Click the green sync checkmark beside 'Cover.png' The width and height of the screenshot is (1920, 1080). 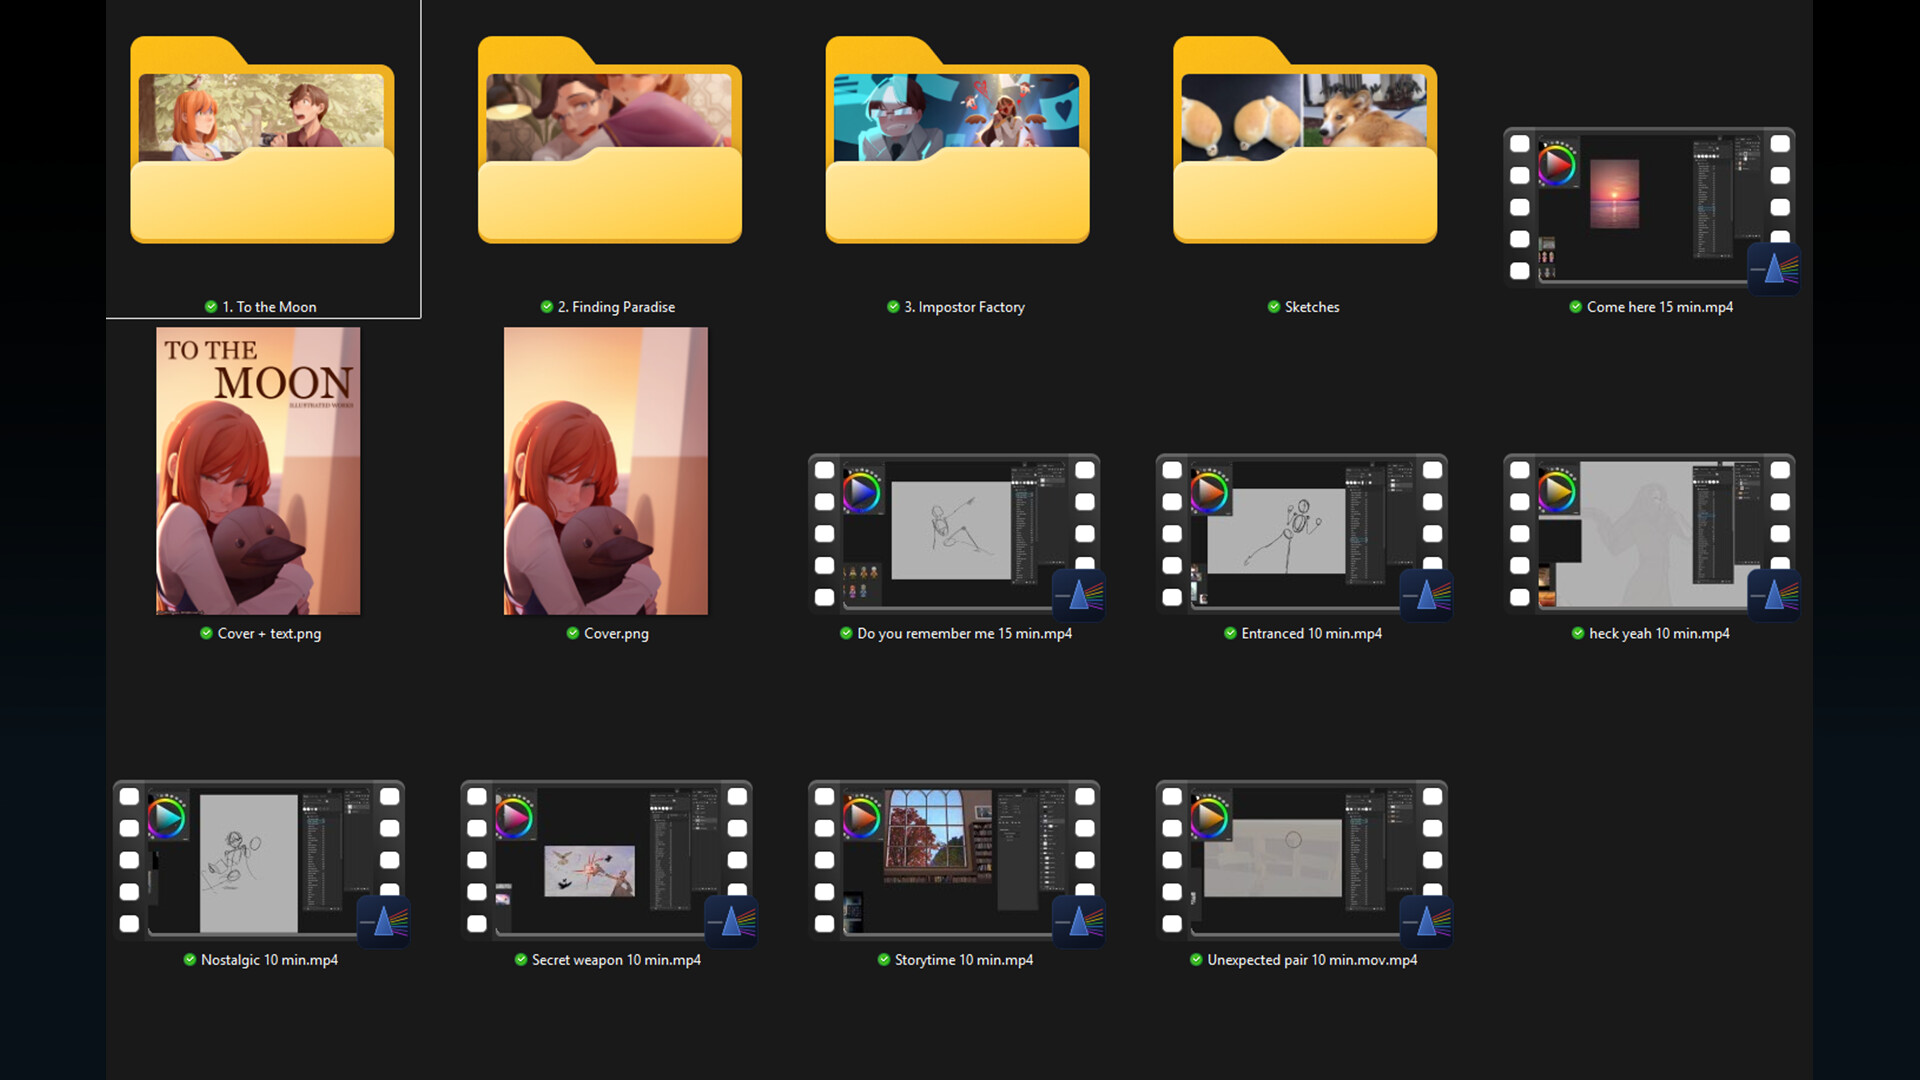click(573, 633)
